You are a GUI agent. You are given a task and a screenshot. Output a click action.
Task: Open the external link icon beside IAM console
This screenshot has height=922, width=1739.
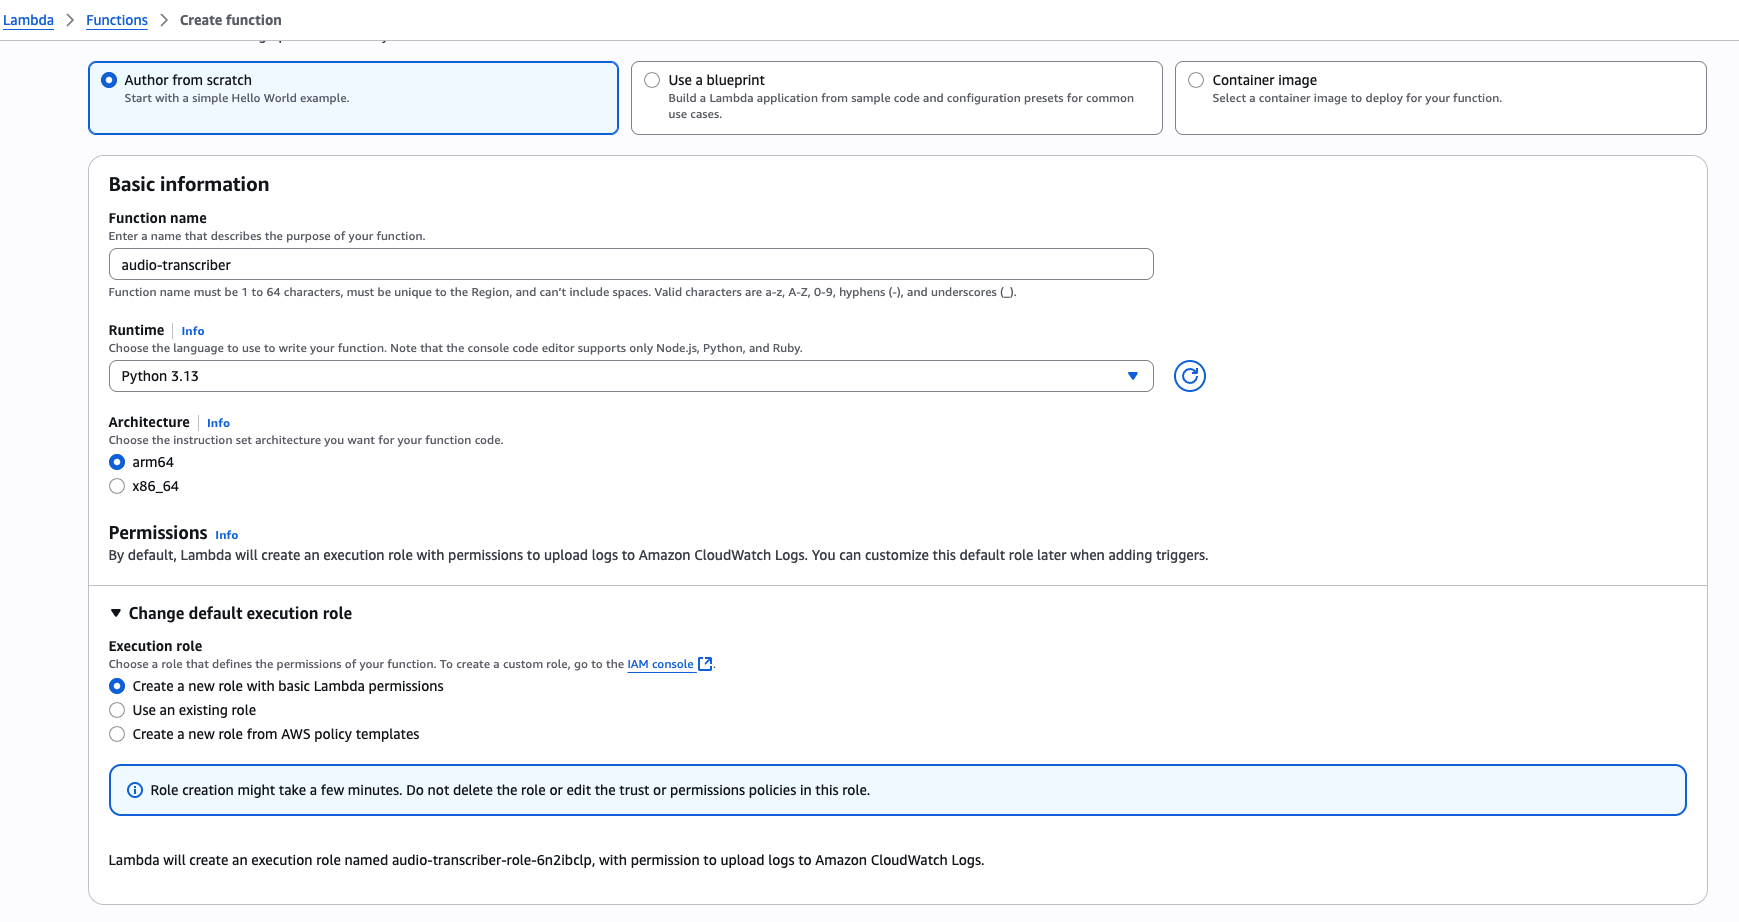point(705,664)
